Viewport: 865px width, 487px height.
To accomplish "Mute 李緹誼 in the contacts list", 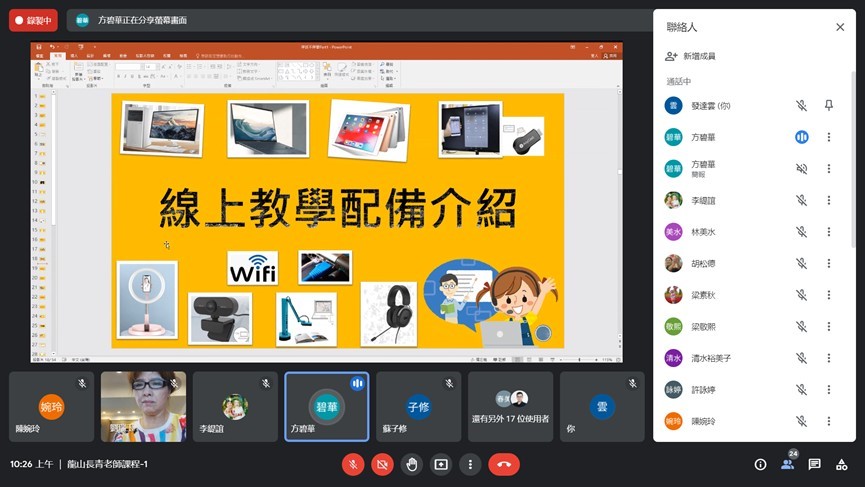I will pos(801,200).
